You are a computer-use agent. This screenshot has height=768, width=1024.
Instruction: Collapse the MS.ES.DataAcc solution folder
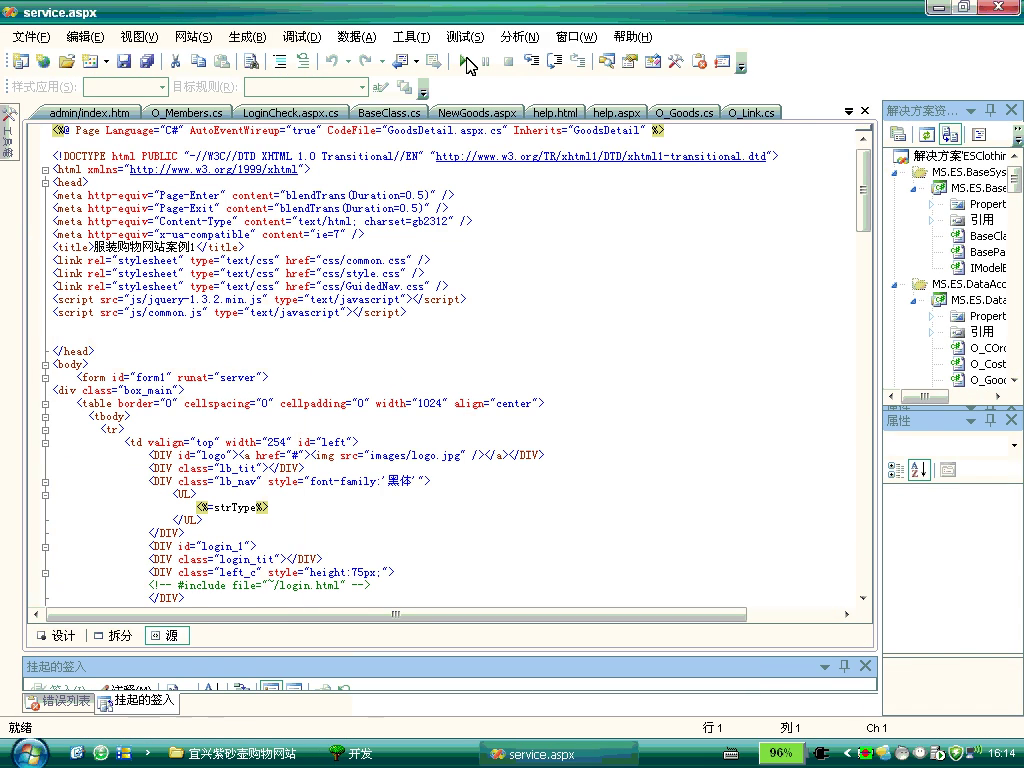tap(895, 284)
